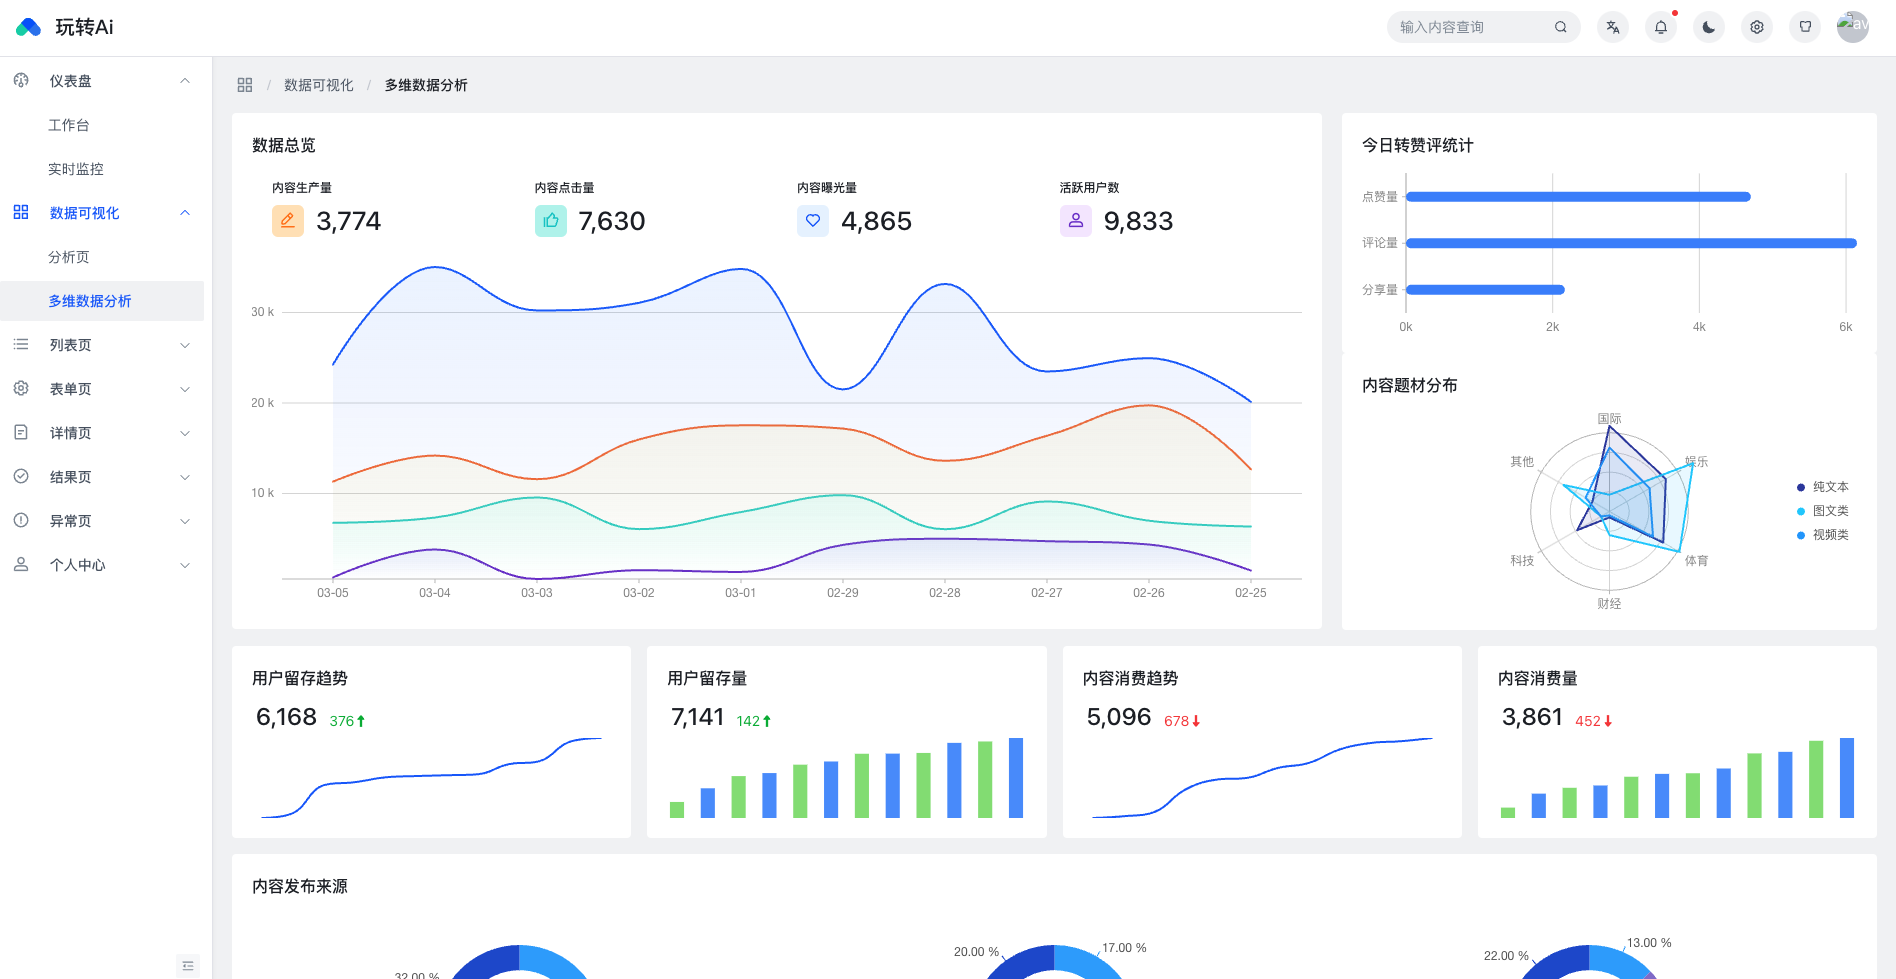Image resolution: width=1896 pixels, height=979 pixels.
Task: Focus the 输入内容查询 search field
Action: 1483,27
